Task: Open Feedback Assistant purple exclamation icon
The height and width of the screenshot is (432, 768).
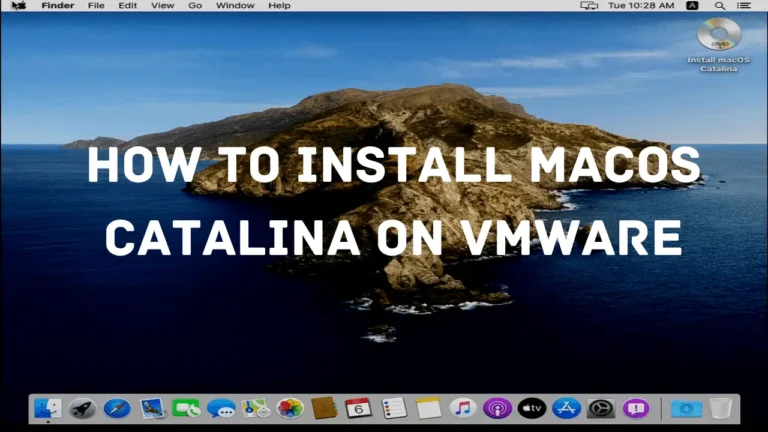Action: (x=636, y=408)
